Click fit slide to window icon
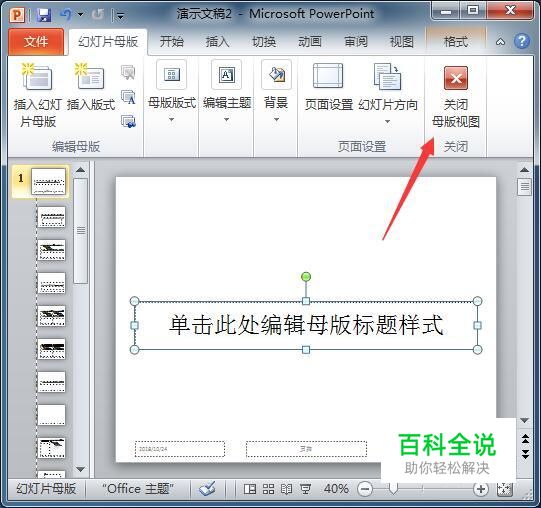Screen dimensions: 541x508 [x=505, y=489]
